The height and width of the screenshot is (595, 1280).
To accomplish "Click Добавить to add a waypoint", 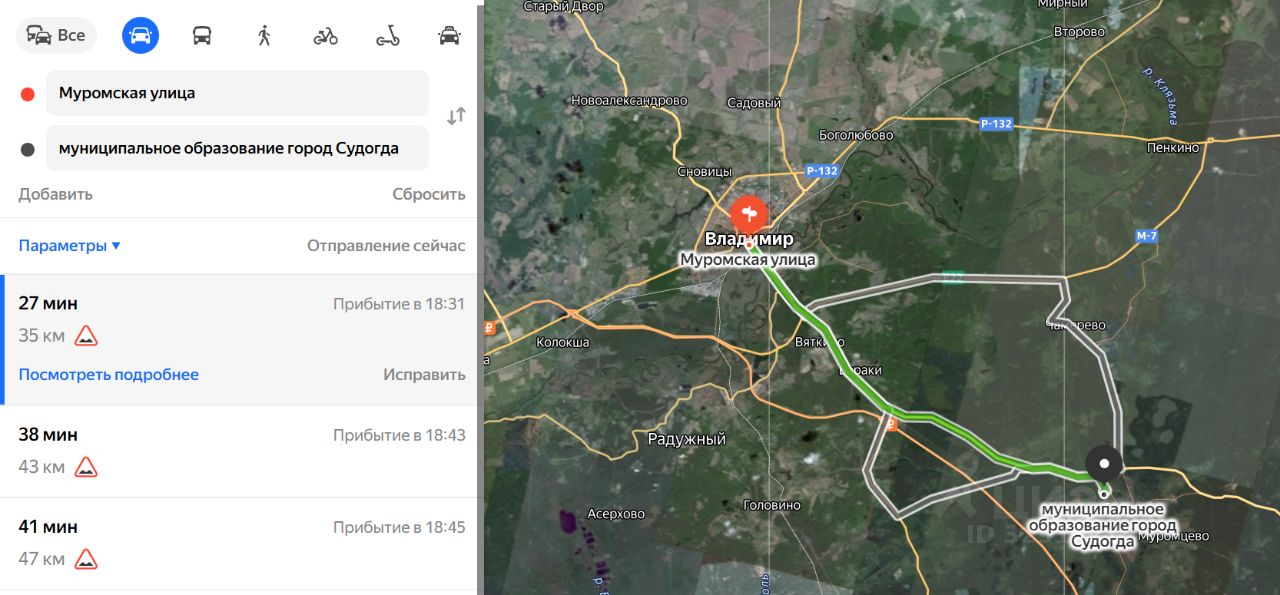I will (55, 194).
